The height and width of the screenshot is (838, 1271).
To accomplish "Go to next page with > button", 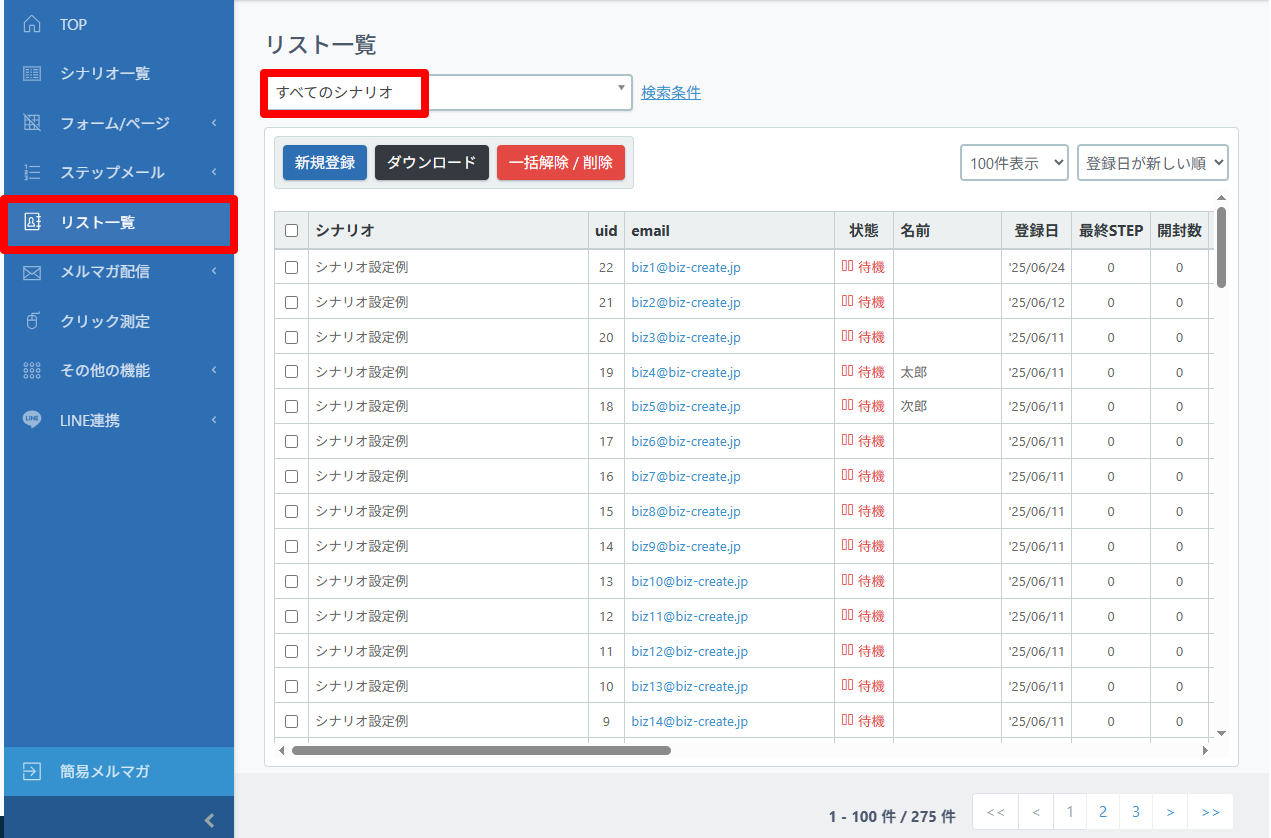I will click(x=1170, y=812).
